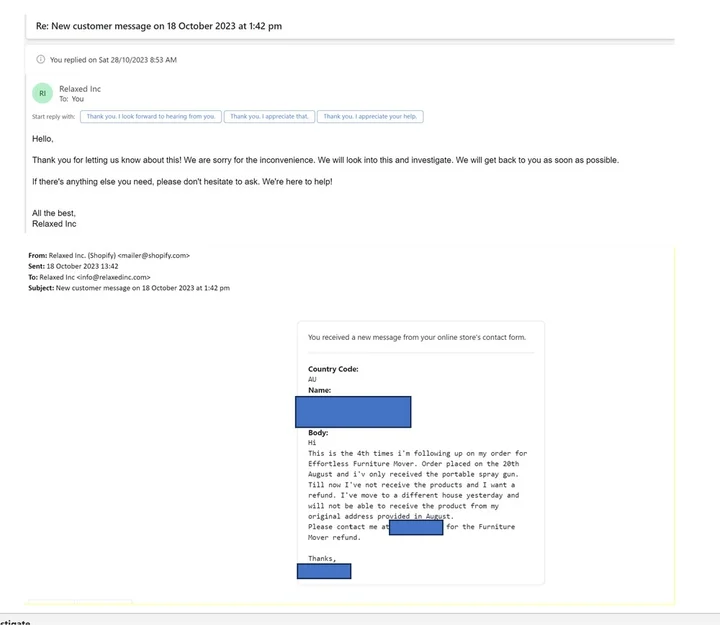Choose reply 'Thank you. I look forward to hearing from you.'
Viewport: 720px width, 625px height.
coord(151,117)
